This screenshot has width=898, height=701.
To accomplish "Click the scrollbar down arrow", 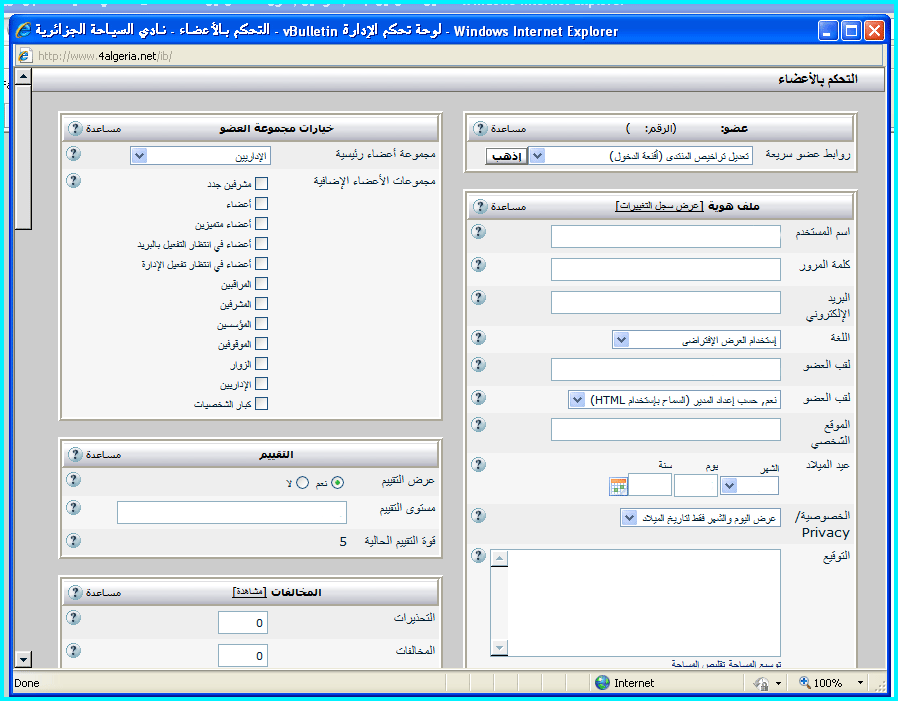I will click(x=24, y=658).
